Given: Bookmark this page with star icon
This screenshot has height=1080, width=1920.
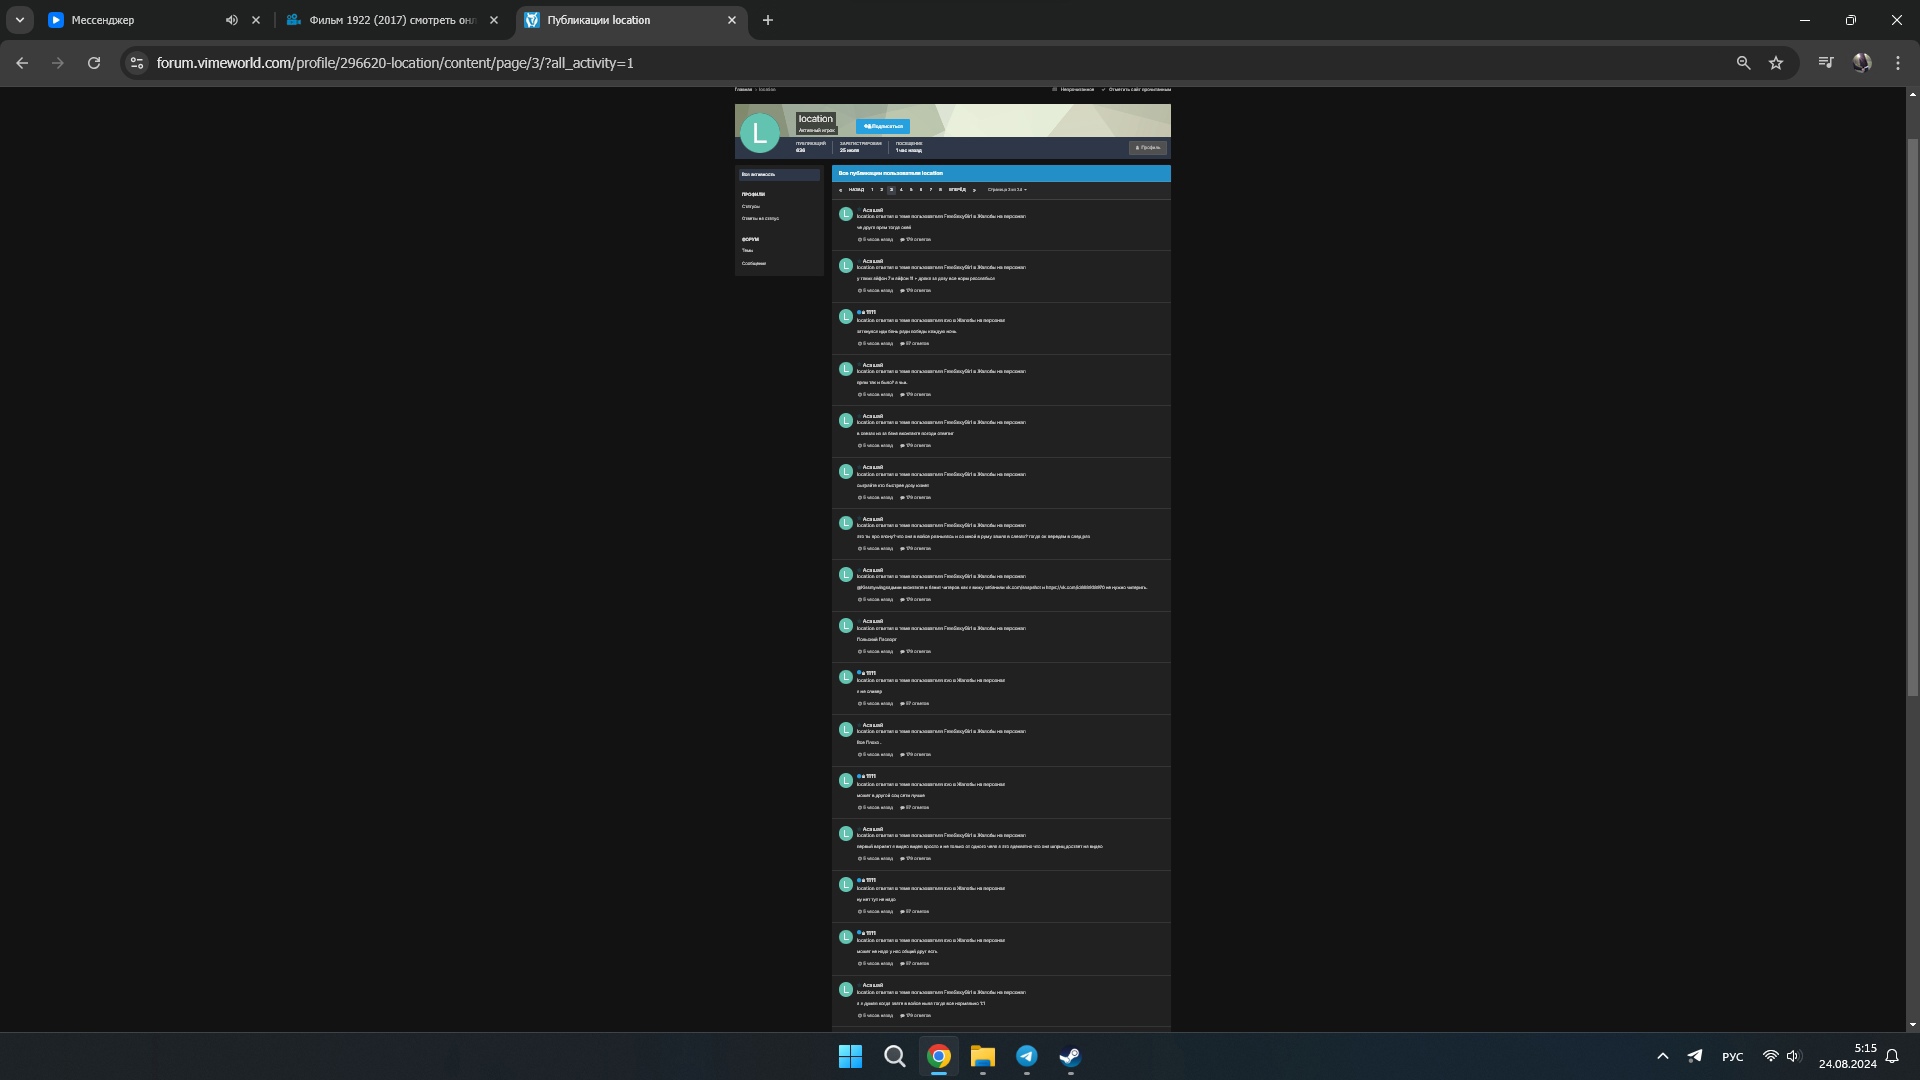Looking at the screenshot, I should (x=1776, y=63).
